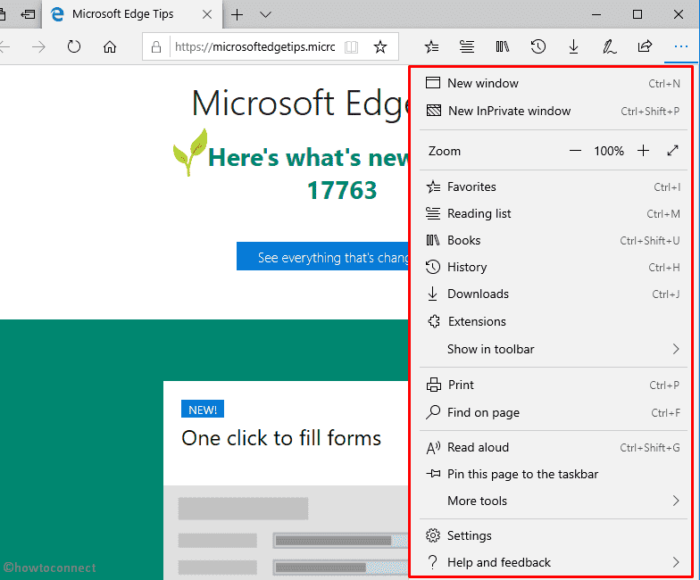Expand Show in toolbar submenu

553,349
